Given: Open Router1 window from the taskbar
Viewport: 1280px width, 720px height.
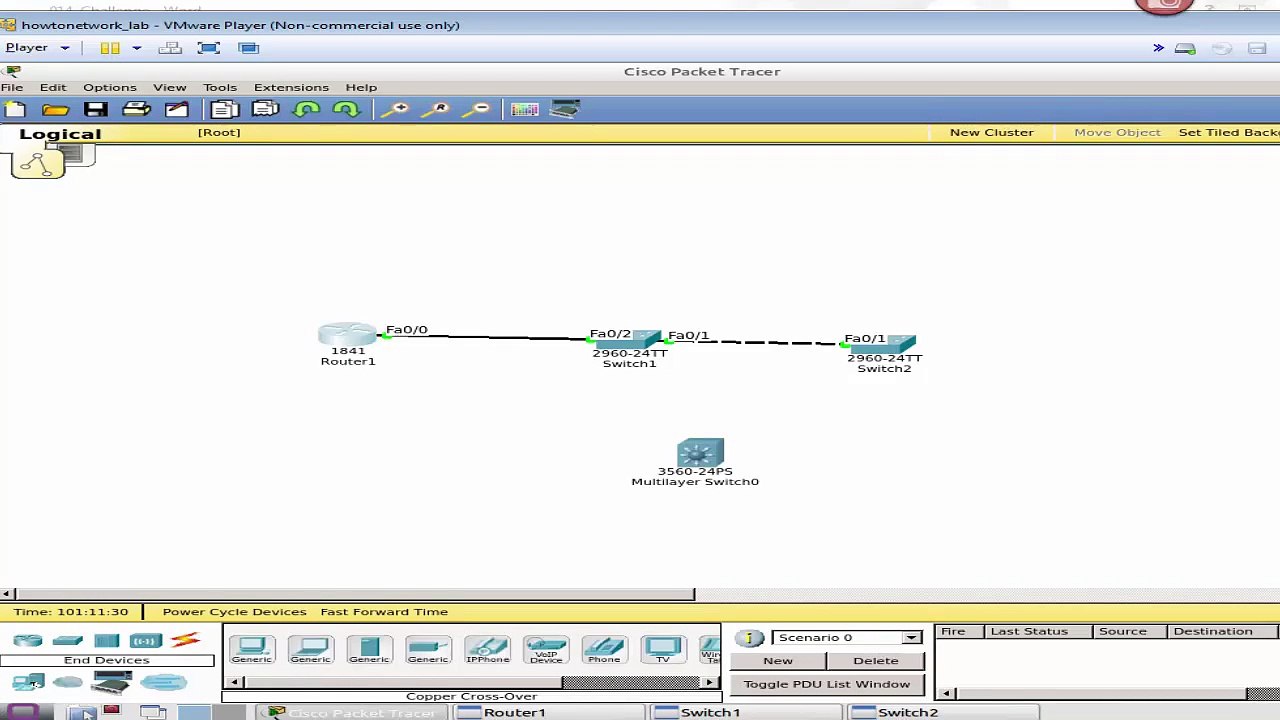Looking at the screenshot, I should tap(550, 712).
